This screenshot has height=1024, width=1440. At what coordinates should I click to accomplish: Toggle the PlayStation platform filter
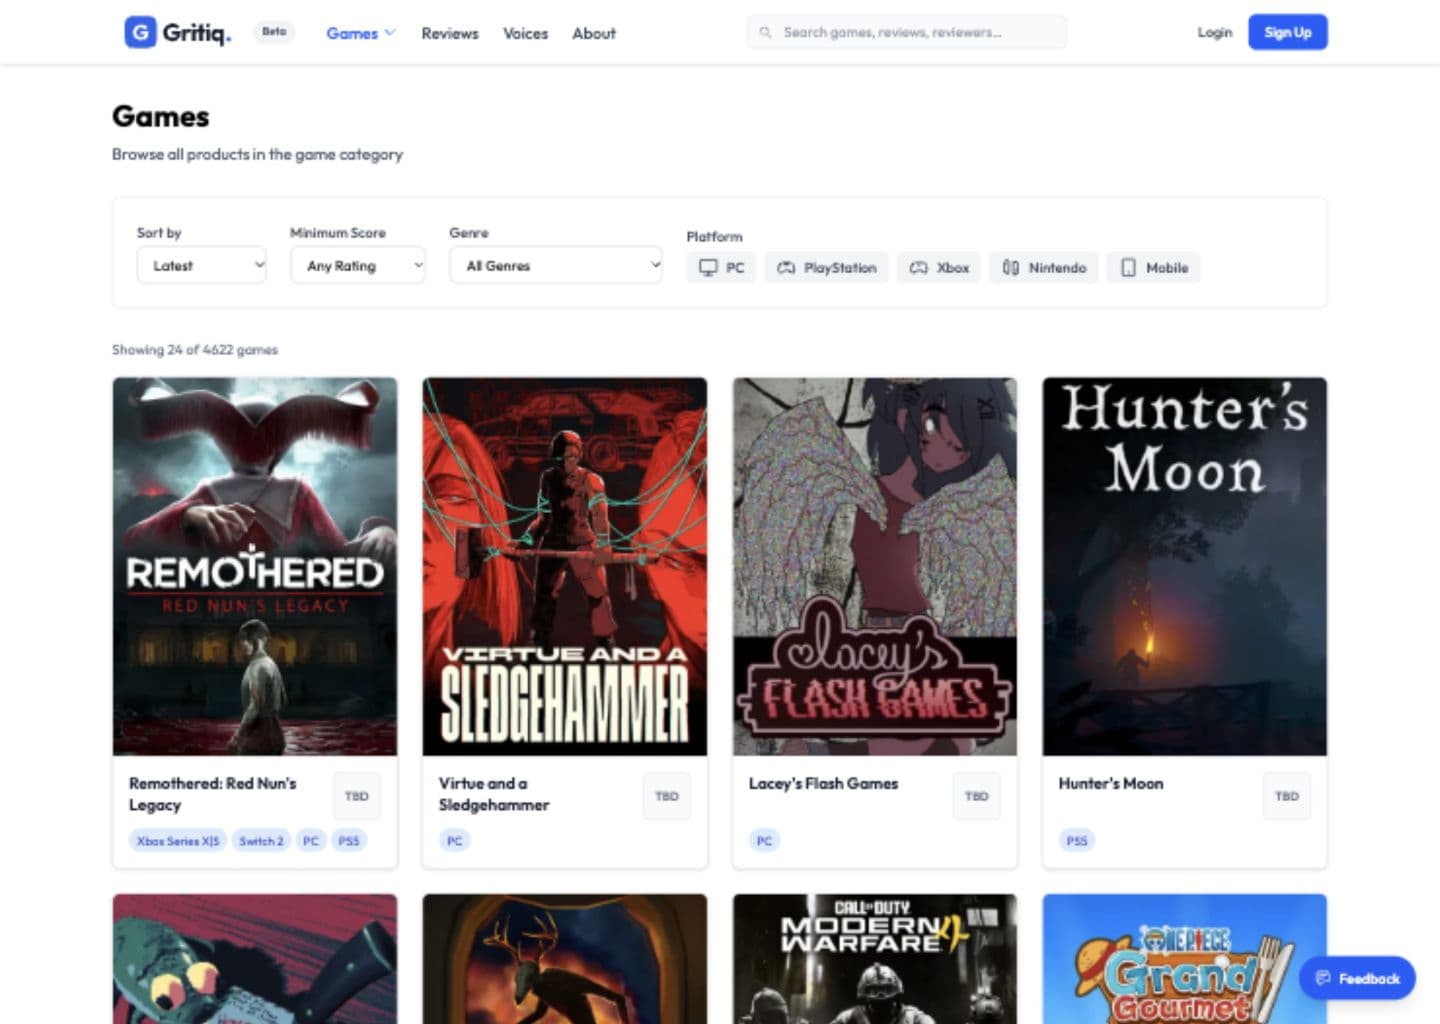click(827, 268)
